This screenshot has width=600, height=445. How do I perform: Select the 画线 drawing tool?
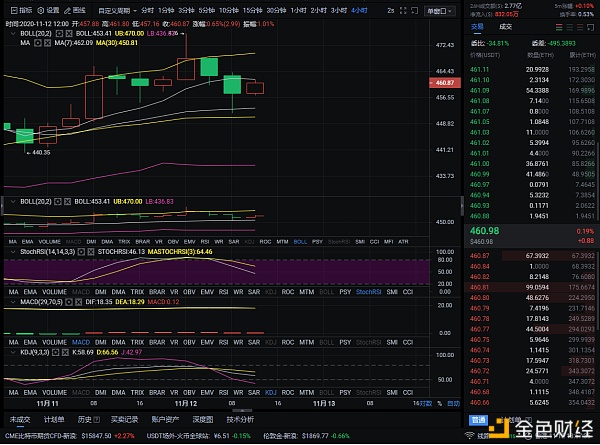click(76, 9)
